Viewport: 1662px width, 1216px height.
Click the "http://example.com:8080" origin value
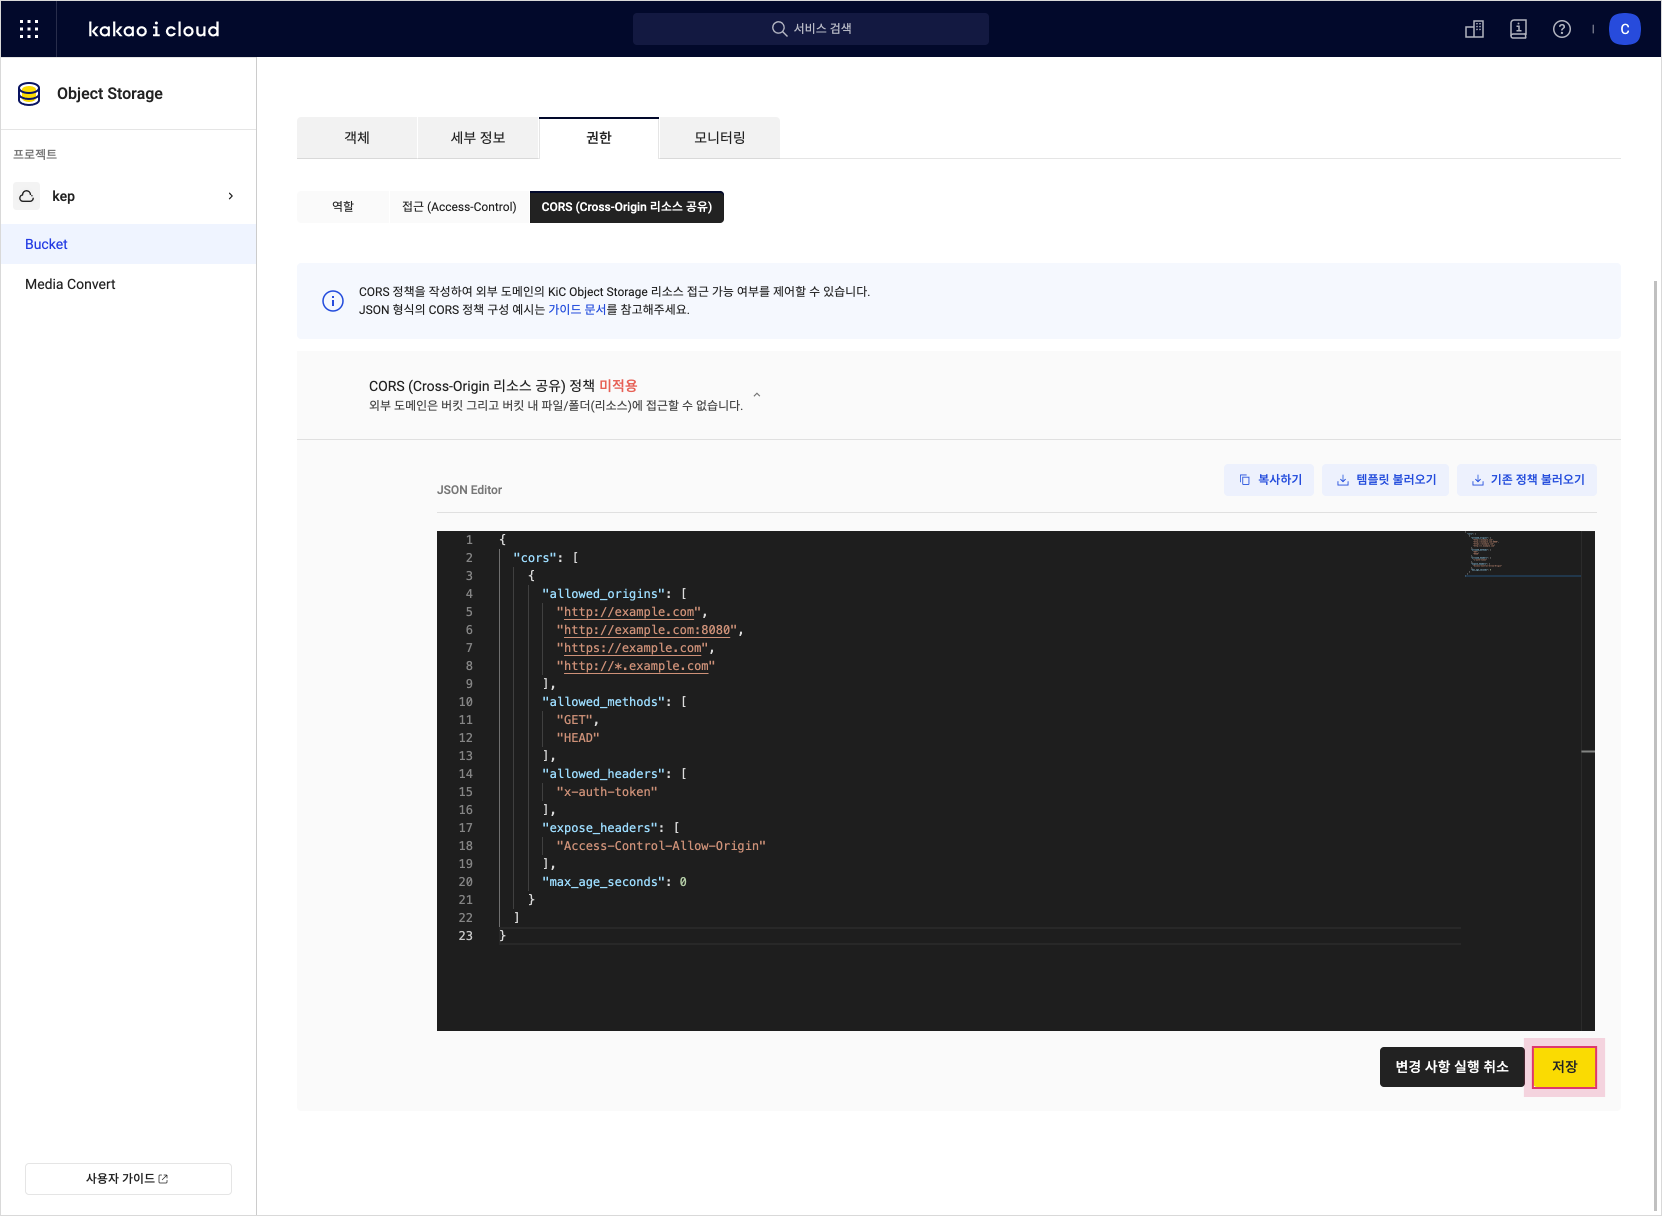[x=647, y=630]
